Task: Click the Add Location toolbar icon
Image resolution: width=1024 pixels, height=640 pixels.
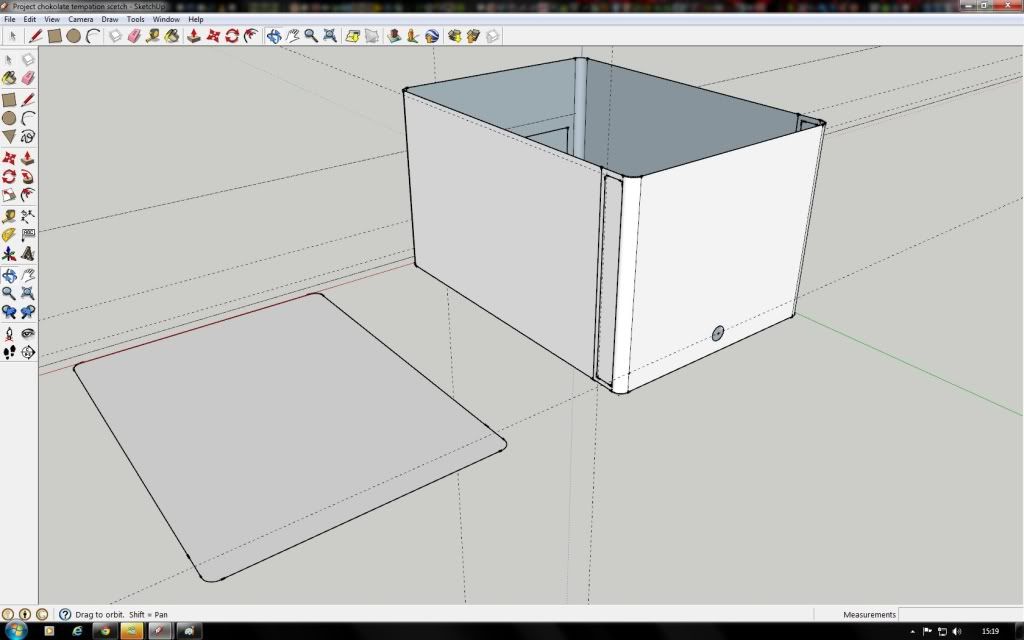Action: point(353,36)
